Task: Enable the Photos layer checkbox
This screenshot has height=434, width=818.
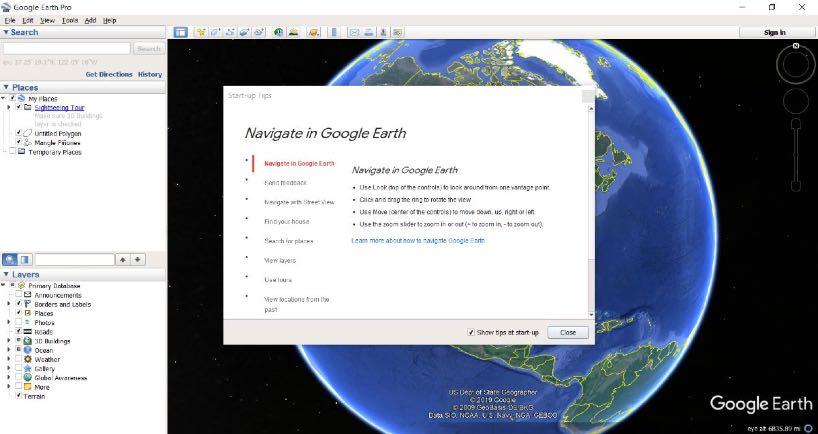Action: point(19,322)
